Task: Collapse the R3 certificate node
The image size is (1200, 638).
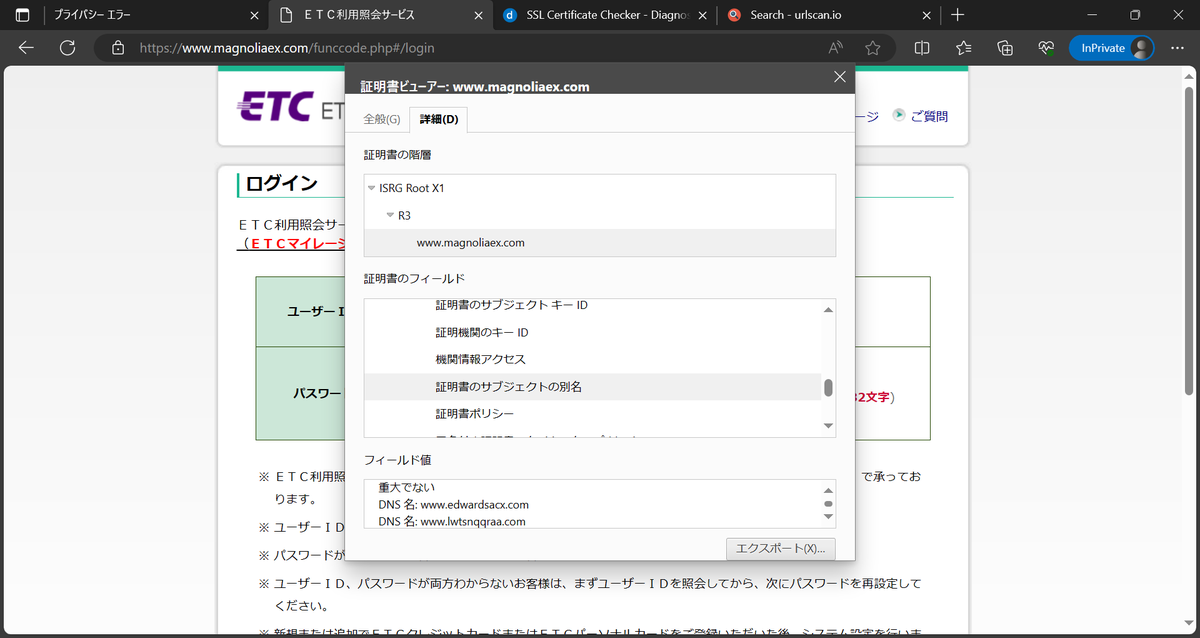Action: [x=391, y=215]
